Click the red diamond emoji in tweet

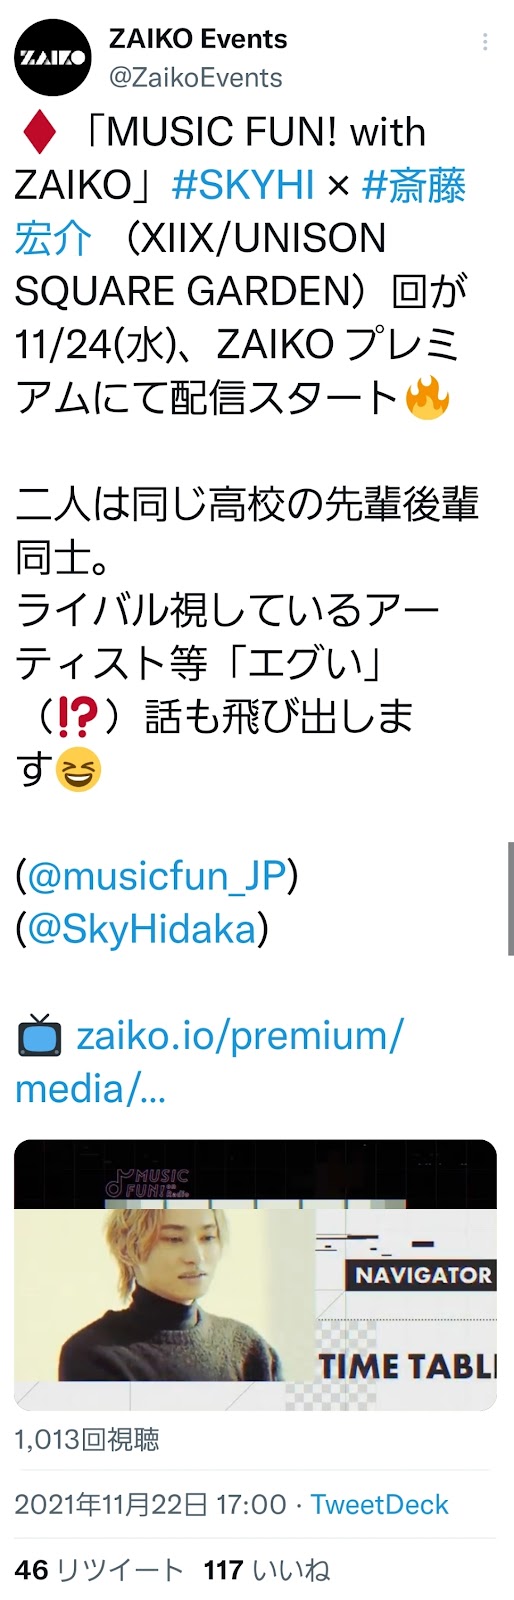click(x=40, y=133)
